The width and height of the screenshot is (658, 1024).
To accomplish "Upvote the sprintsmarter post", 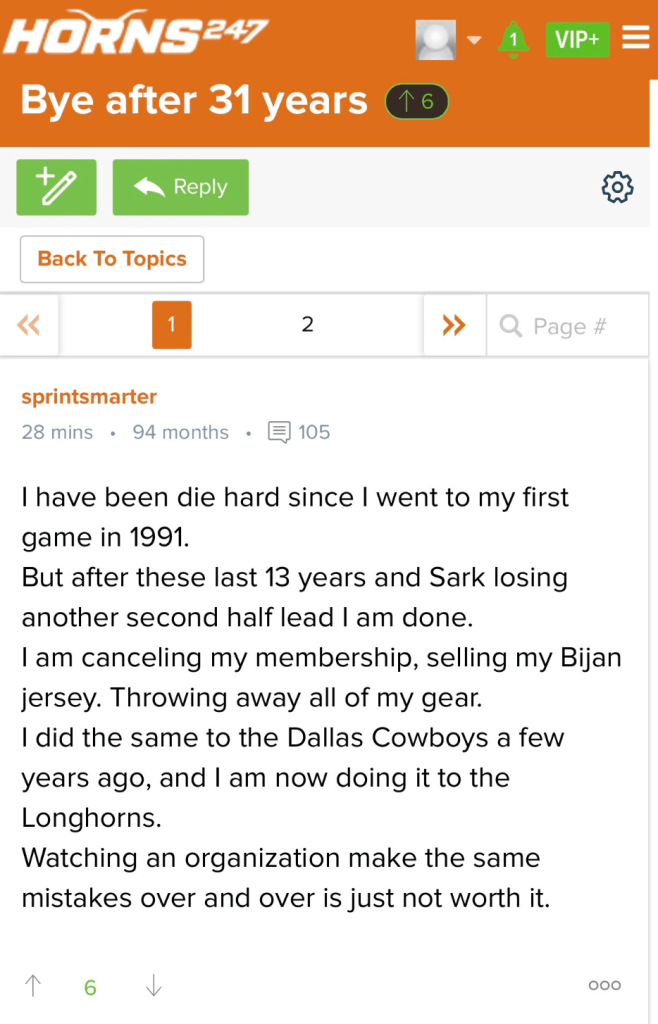I will [x=33, y=987].
